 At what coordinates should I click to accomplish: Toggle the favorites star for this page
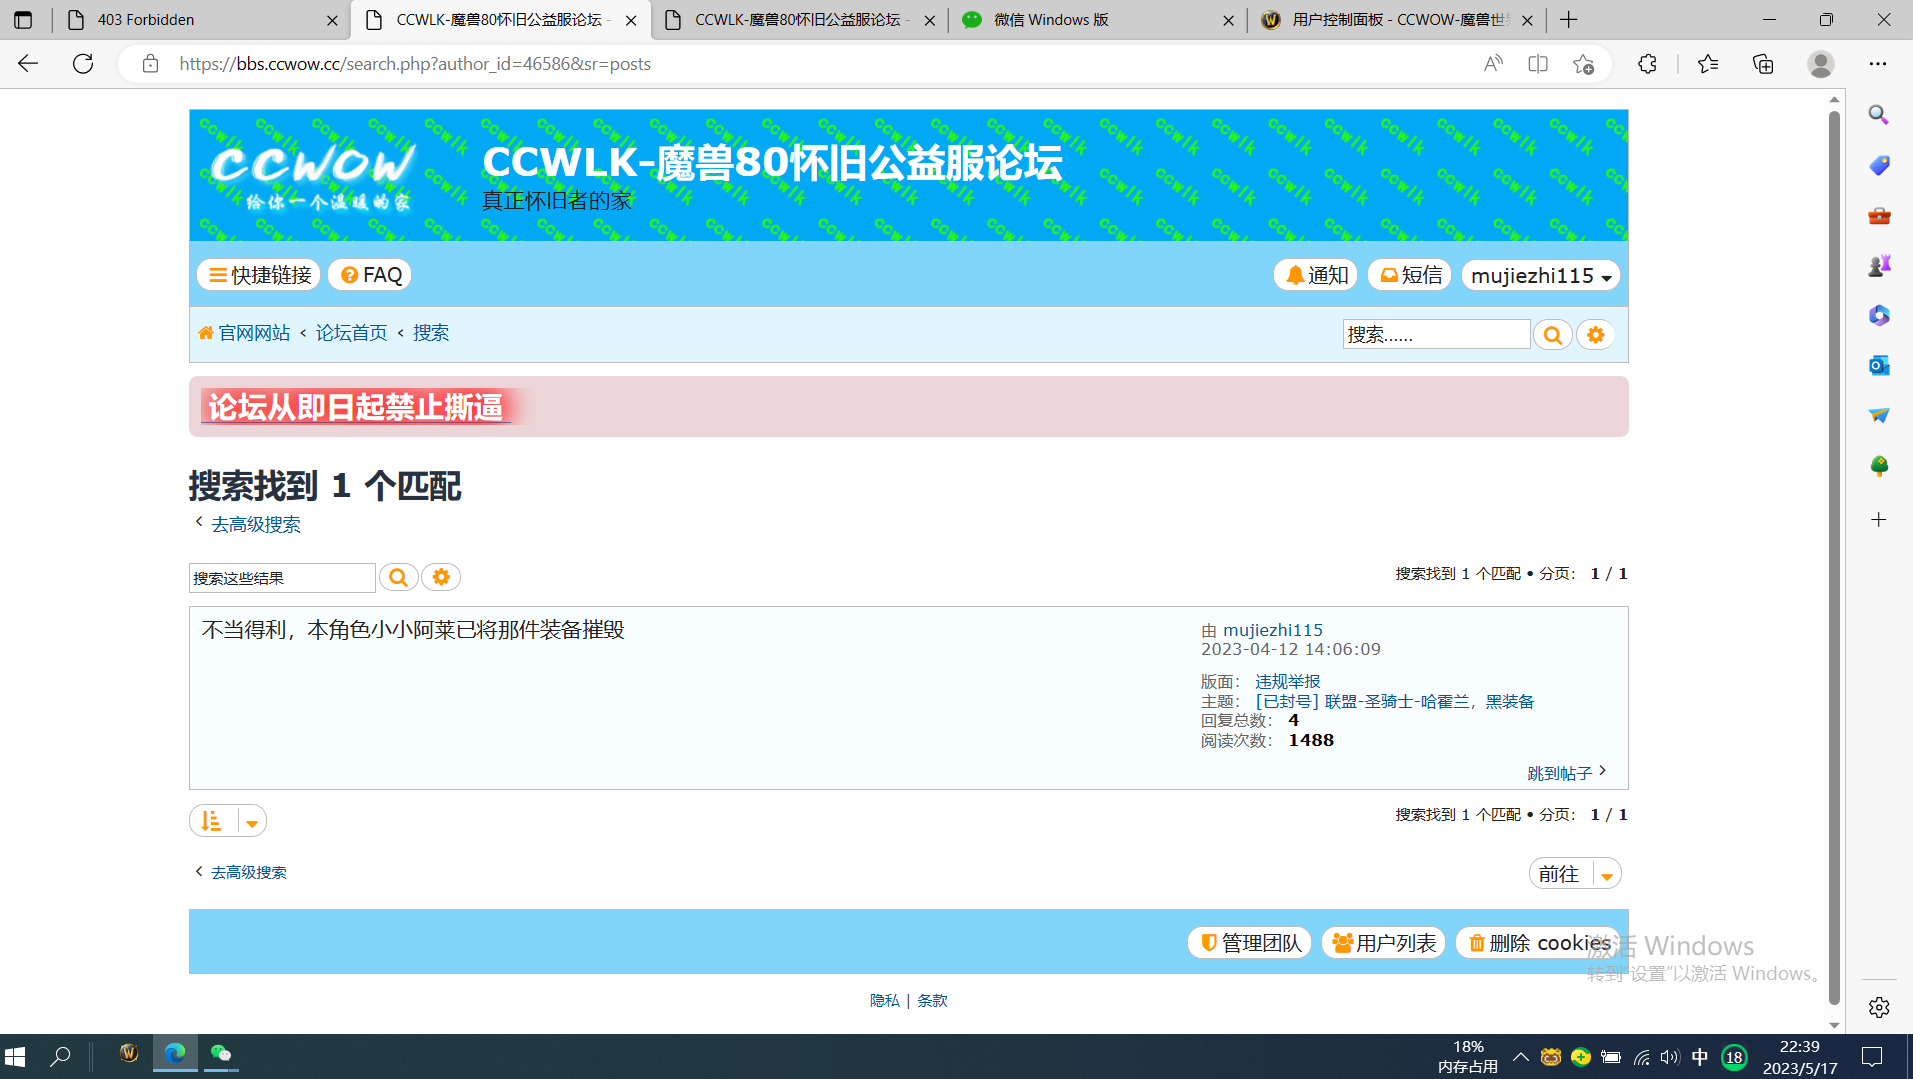point(1583,63)
